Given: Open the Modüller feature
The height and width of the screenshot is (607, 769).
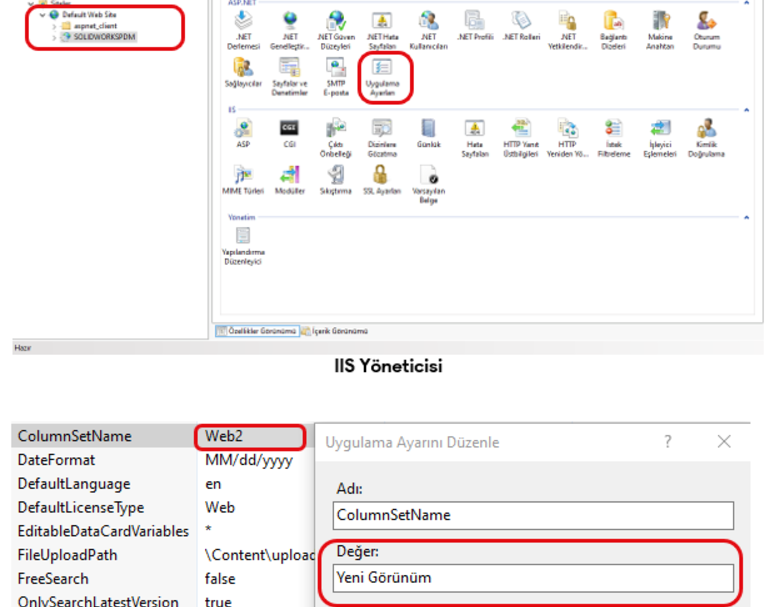Looking at the screenshot, I should (x=289, y=177).
